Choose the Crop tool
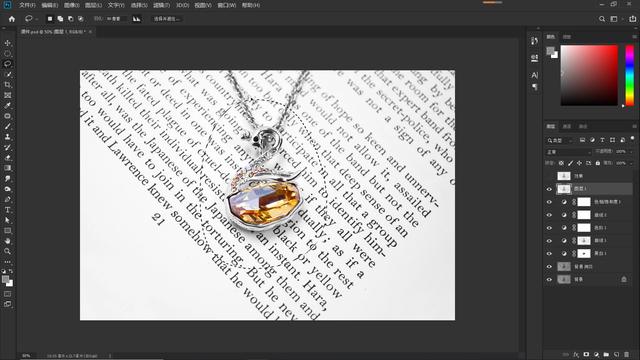This screenshot has width=640, height=360. coord(8,85)
